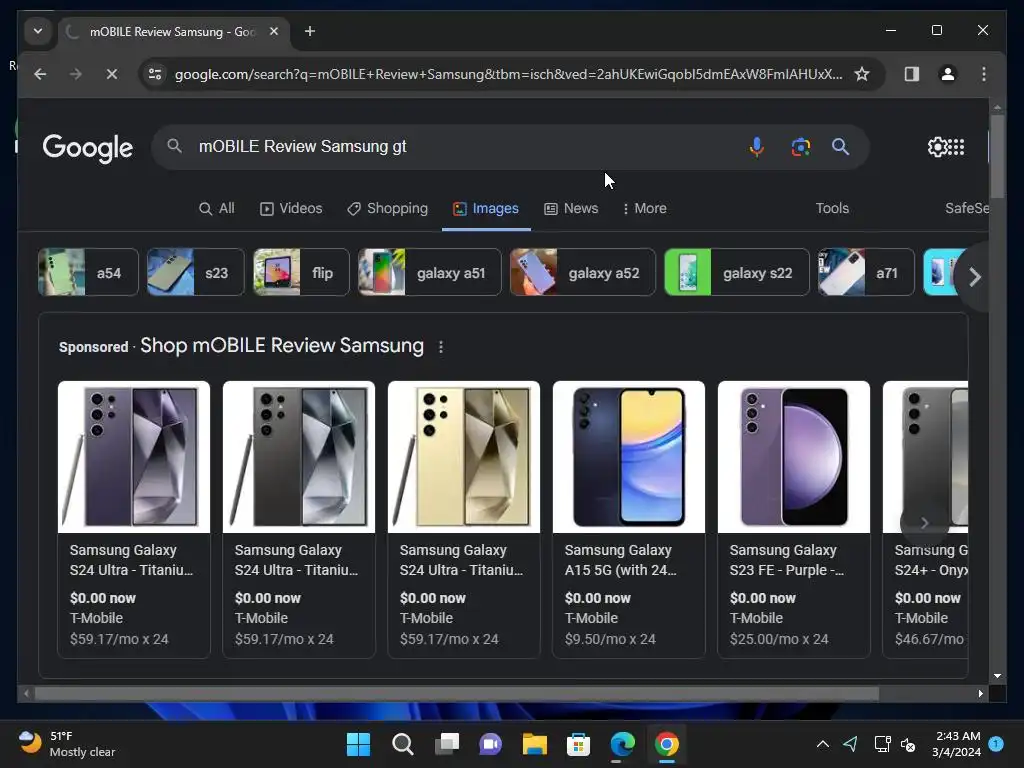The image size is (1024, 768).
Task: Open Task View on the taskbar
Action: click(x=447, y=744)
